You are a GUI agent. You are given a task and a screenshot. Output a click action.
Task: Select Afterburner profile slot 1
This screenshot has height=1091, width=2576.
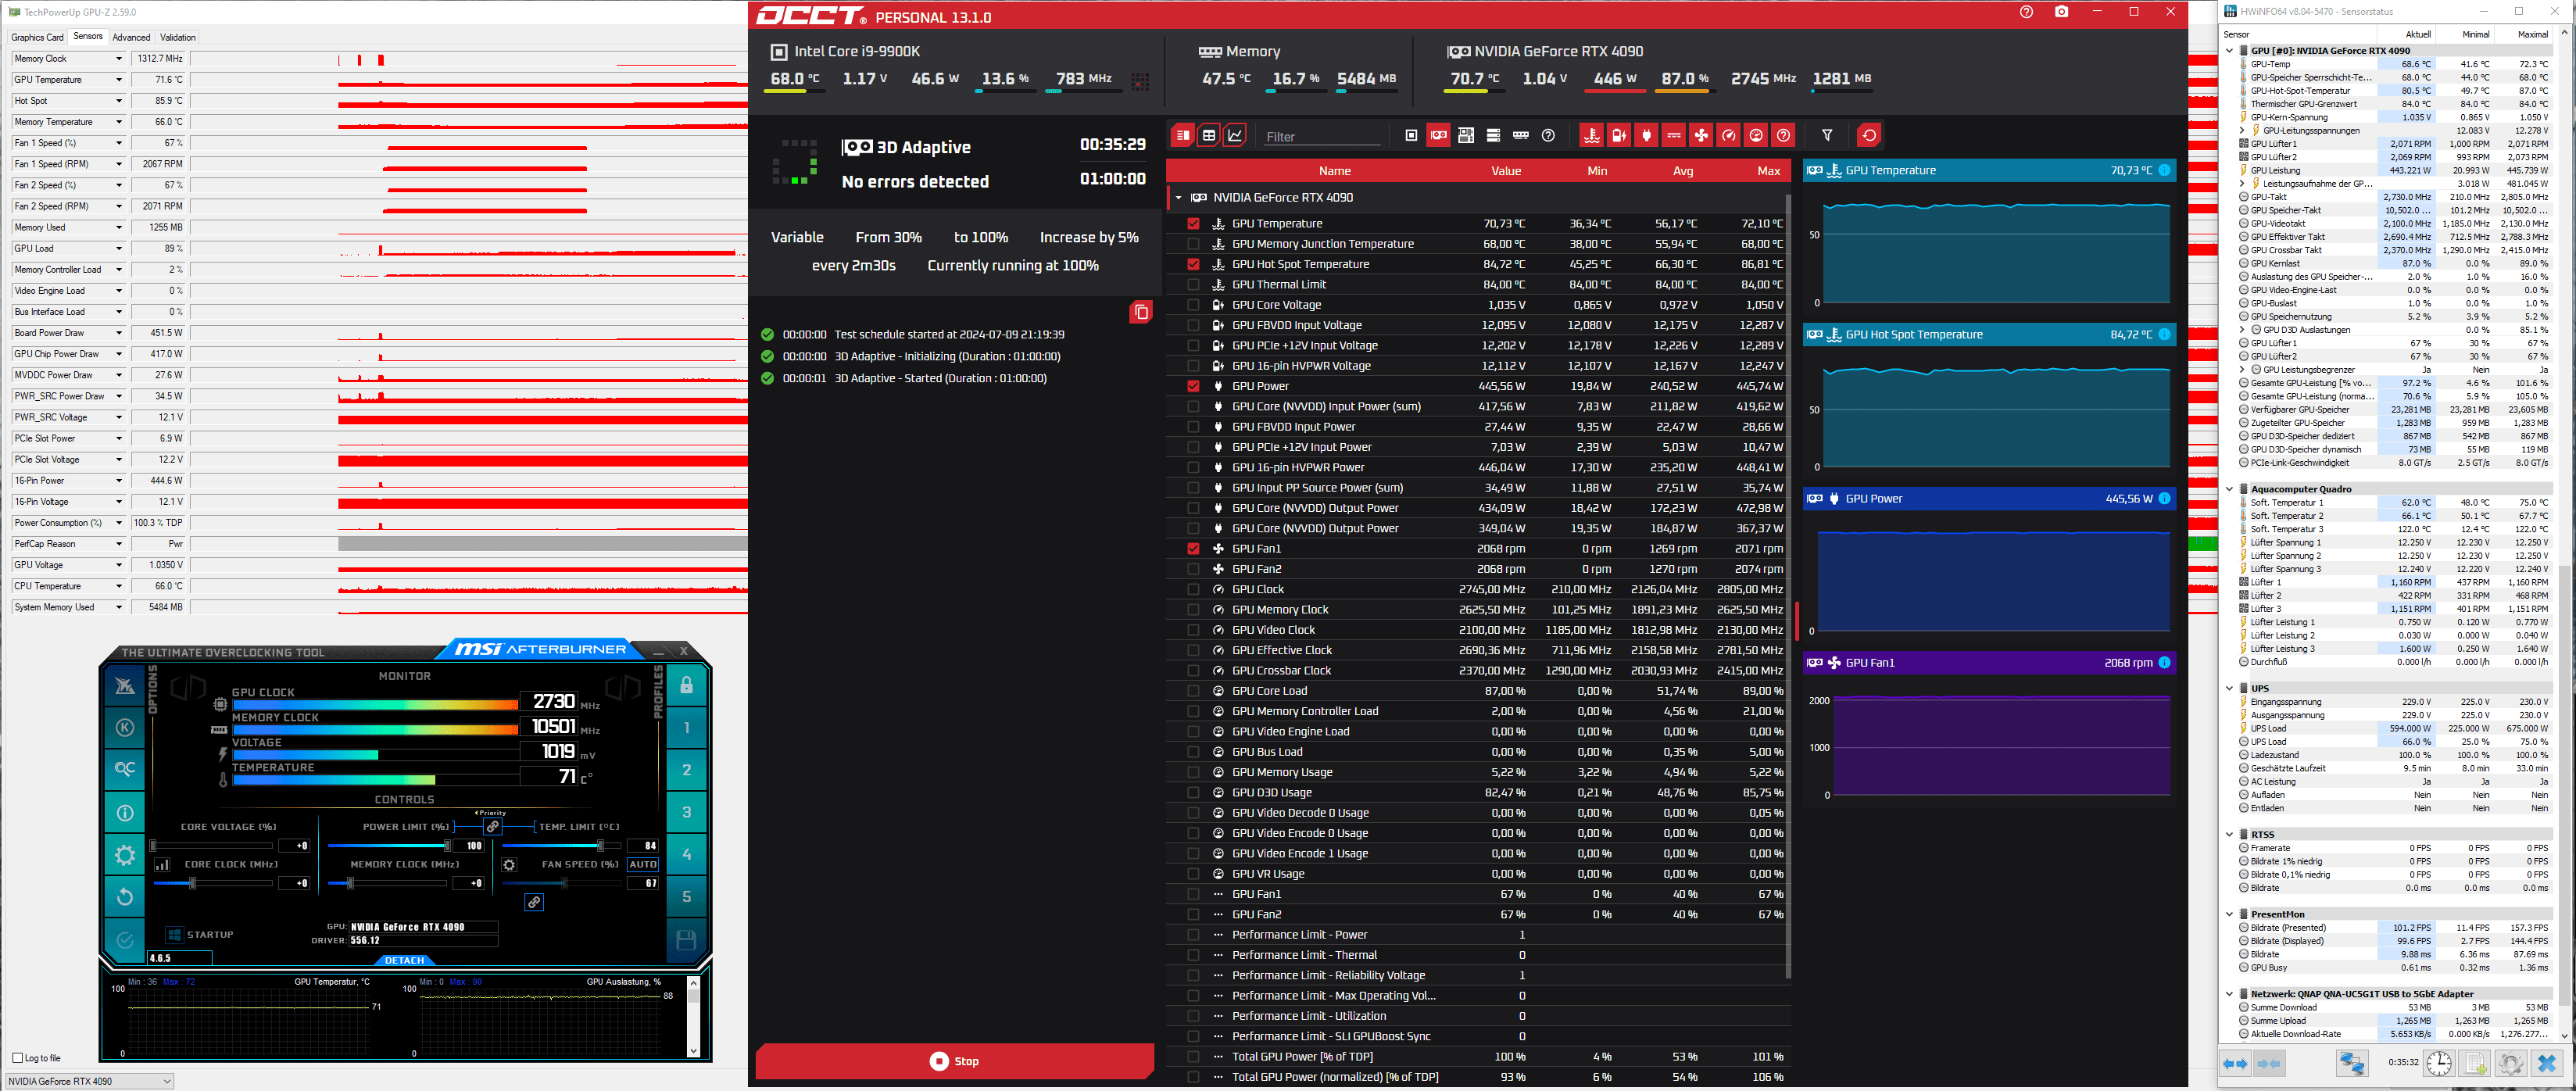pyautogui.click(x=686, y=728)
